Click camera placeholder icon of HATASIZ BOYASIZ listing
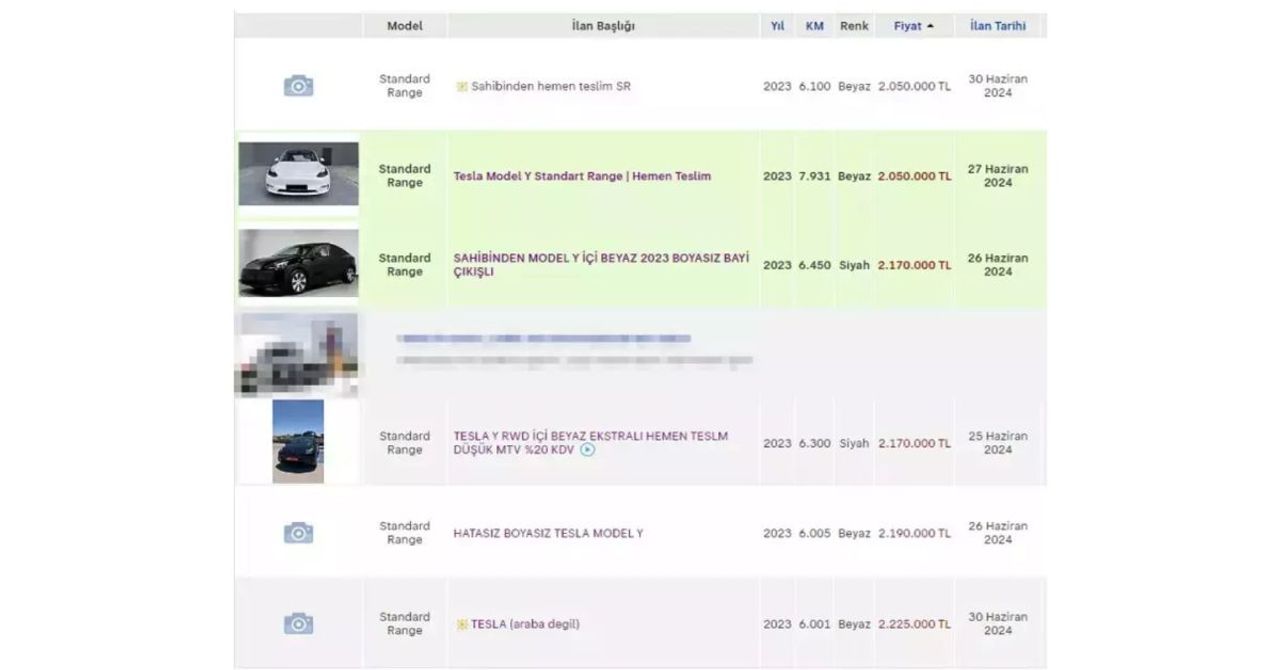This screenshot has height=670, width=1280. click(298, 533)
